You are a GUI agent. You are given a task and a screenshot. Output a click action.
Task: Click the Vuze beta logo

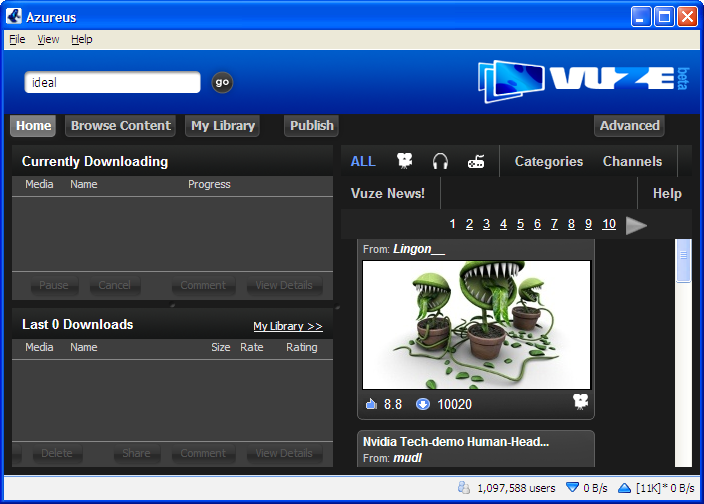pos(584,81)
